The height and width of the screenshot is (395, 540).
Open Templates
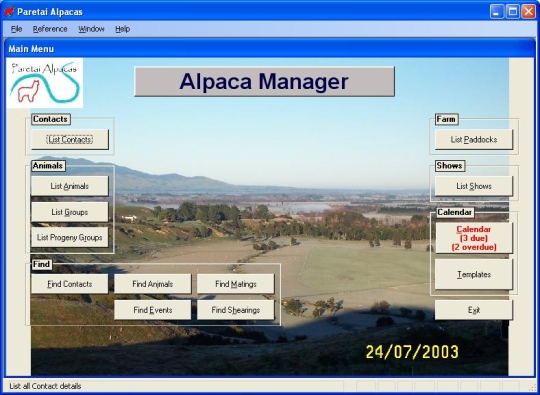click(474, 274)
